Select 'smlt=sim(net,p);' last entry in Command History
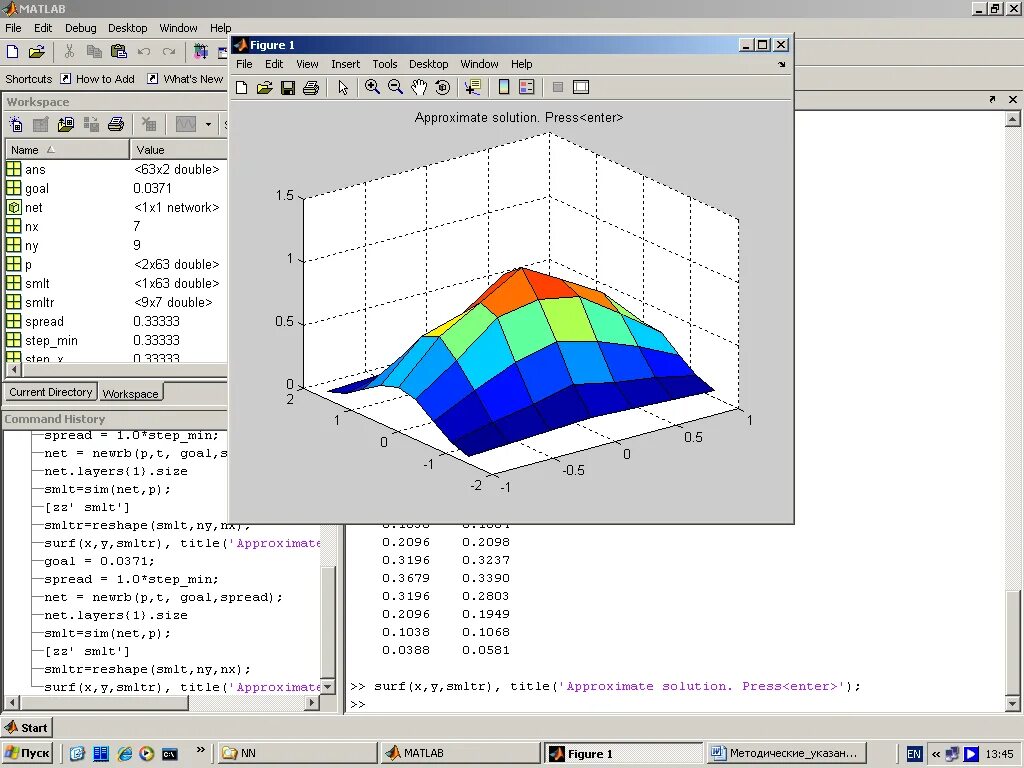The image size is (1024, 768). 107,633
